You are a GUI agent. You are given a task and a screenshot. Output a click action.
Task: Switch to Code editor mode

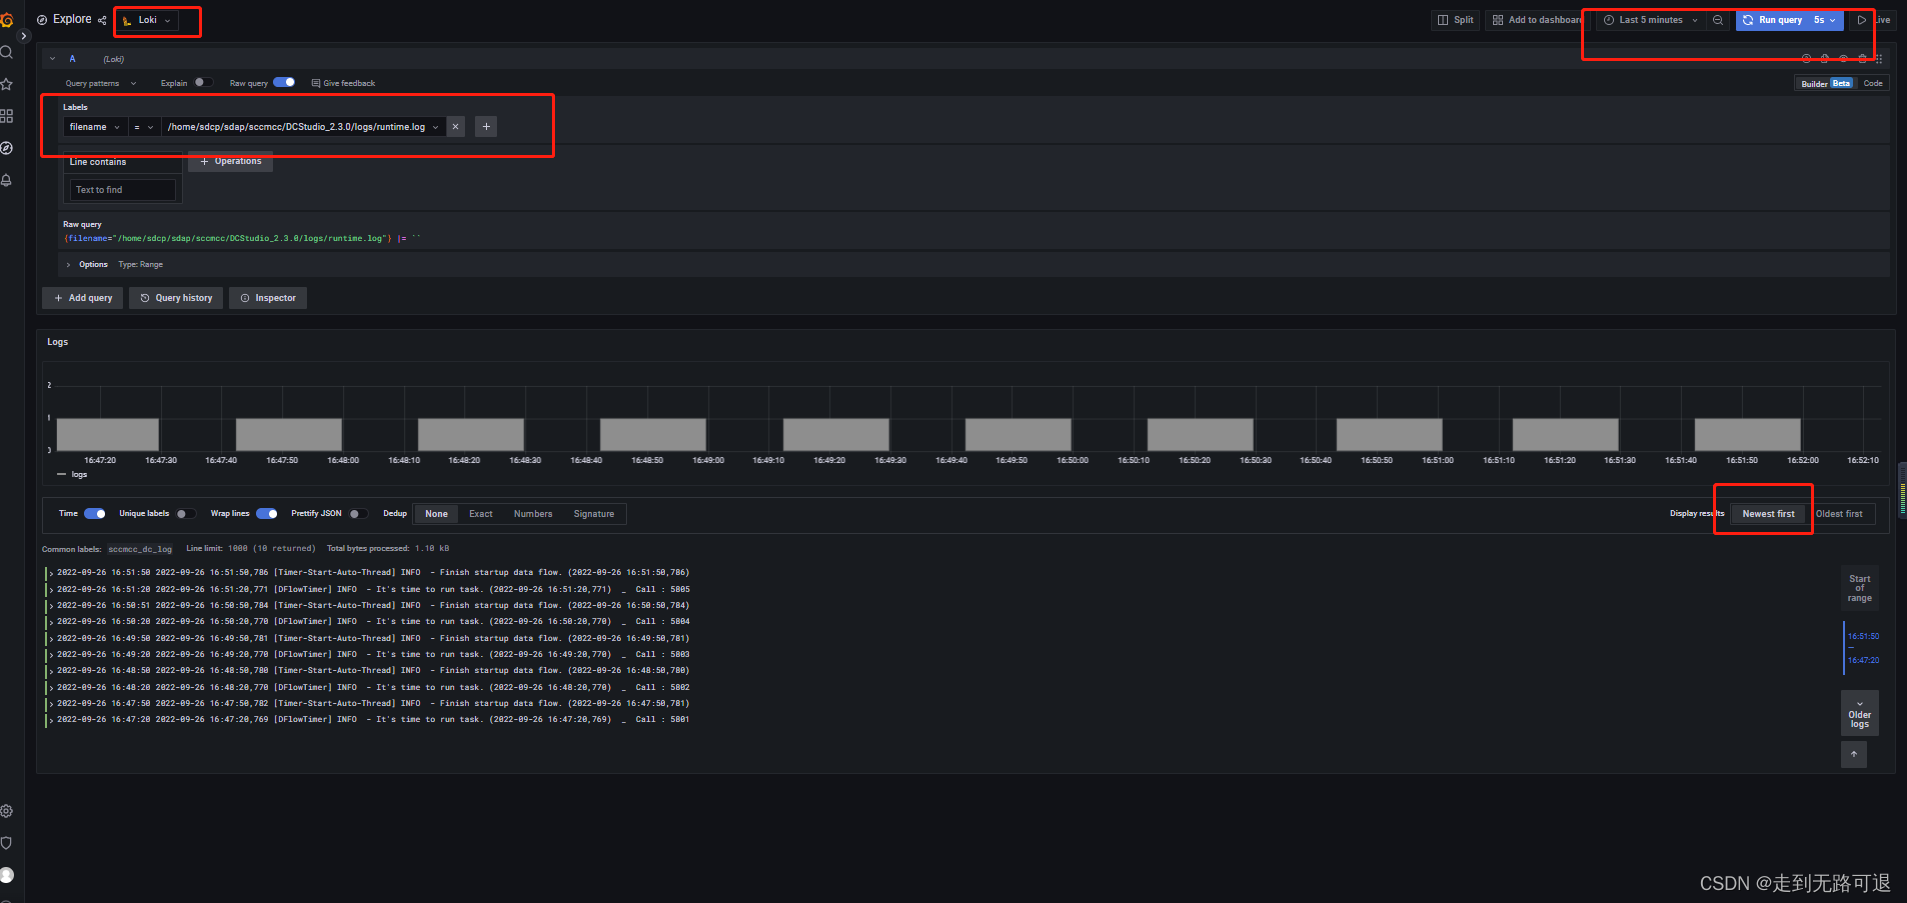tap(1873, 83)
